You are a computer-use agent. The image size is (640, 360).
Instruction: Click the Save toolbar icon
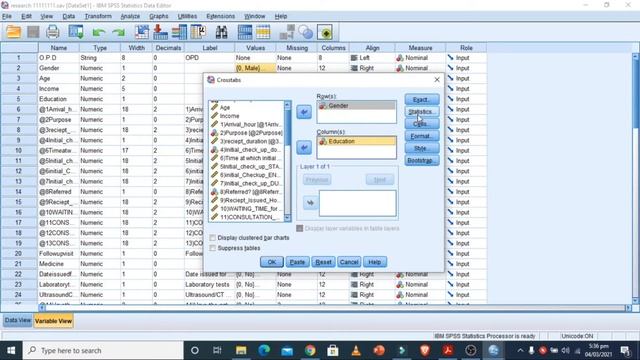coord(33,32)
